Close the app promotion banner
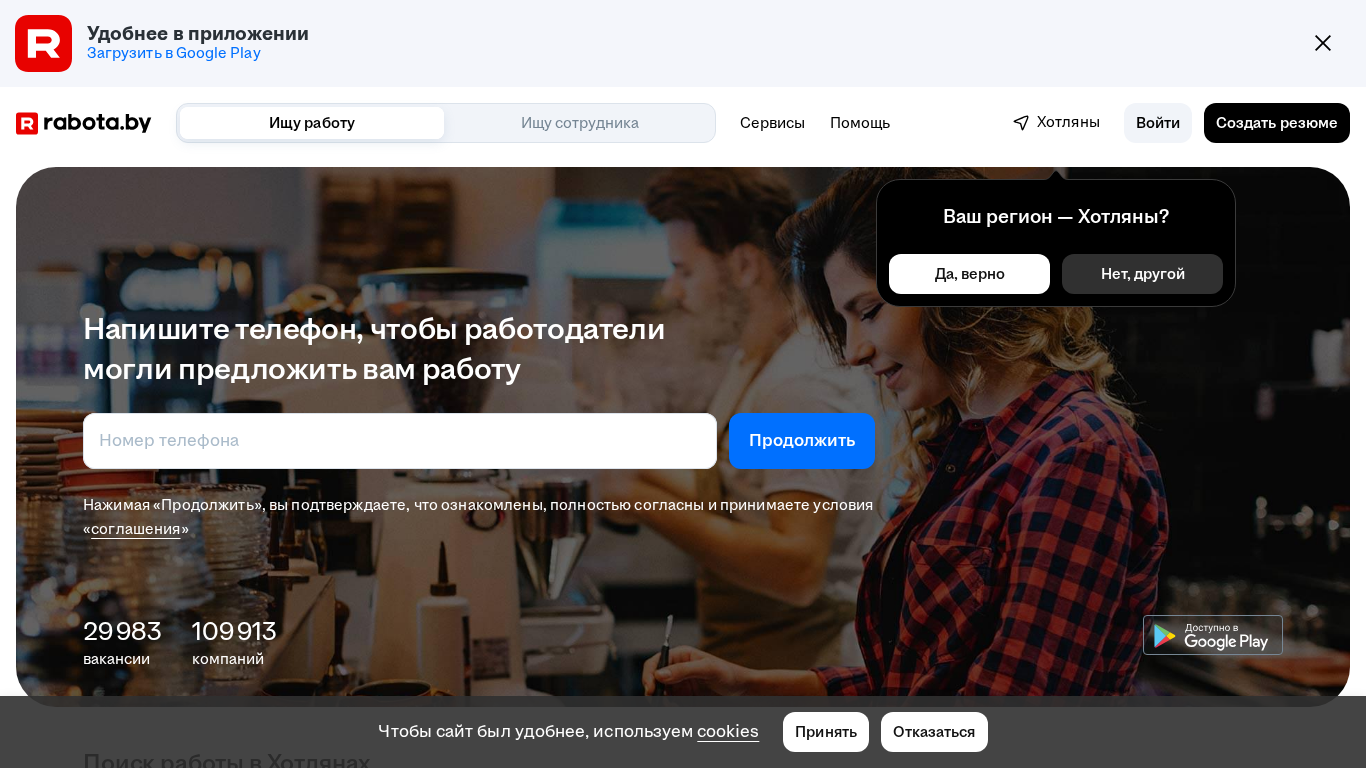1366x768 pixels. tap(1323, 43)
